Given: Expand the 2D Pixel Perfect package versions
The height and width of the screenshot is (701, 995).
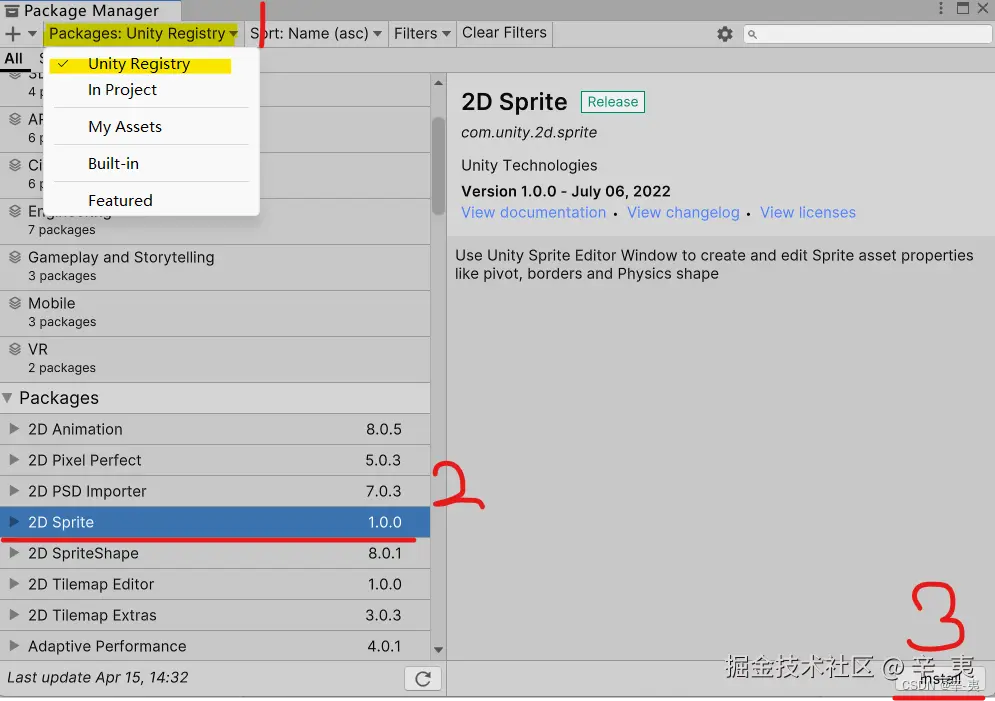Looking at the screenshot, I should (13, 460).
